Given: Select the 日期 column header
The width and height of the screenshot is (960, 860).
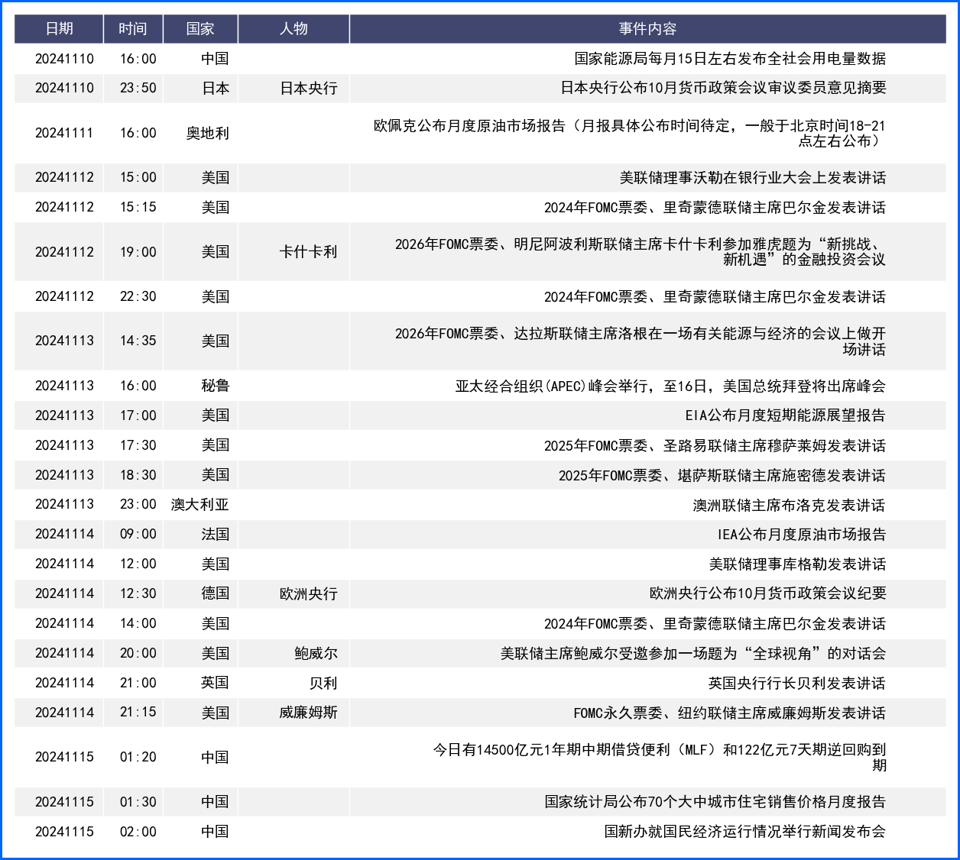Looking at the screenshot, I should coord(59,29).
